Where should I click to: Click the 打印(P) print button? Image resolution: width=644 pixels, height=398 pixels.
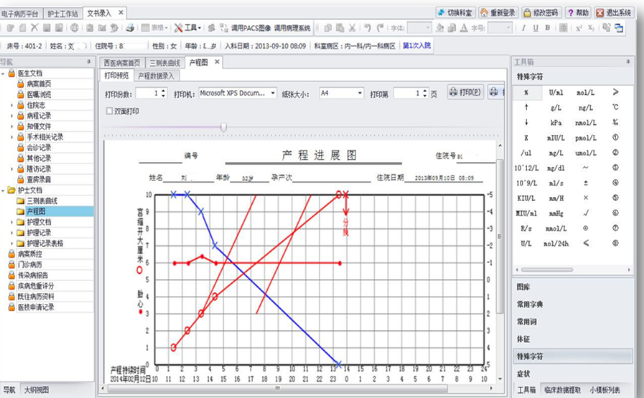465,92
